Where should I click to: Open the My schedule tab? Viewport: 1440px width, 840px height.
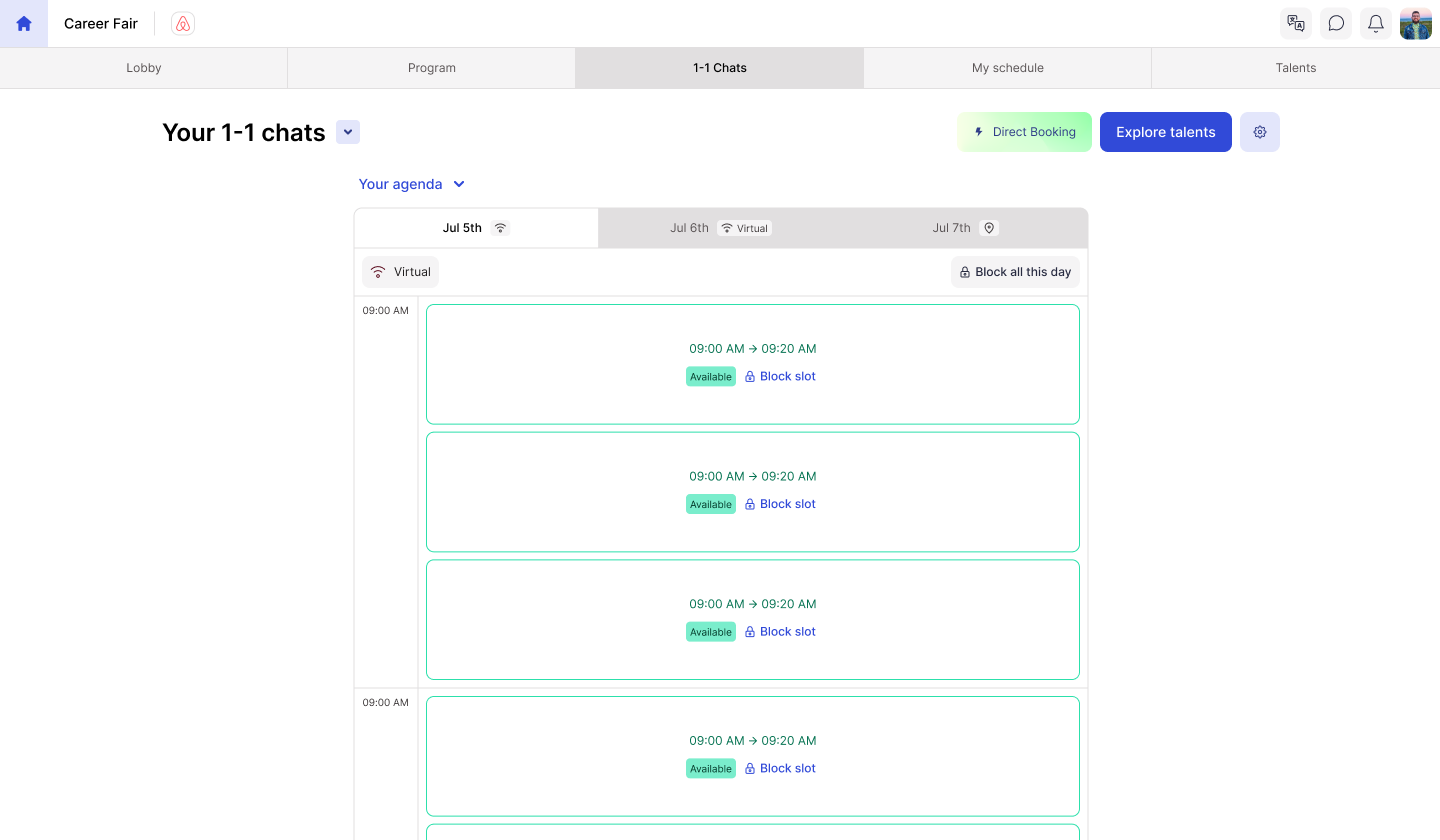click(1008, 68)
